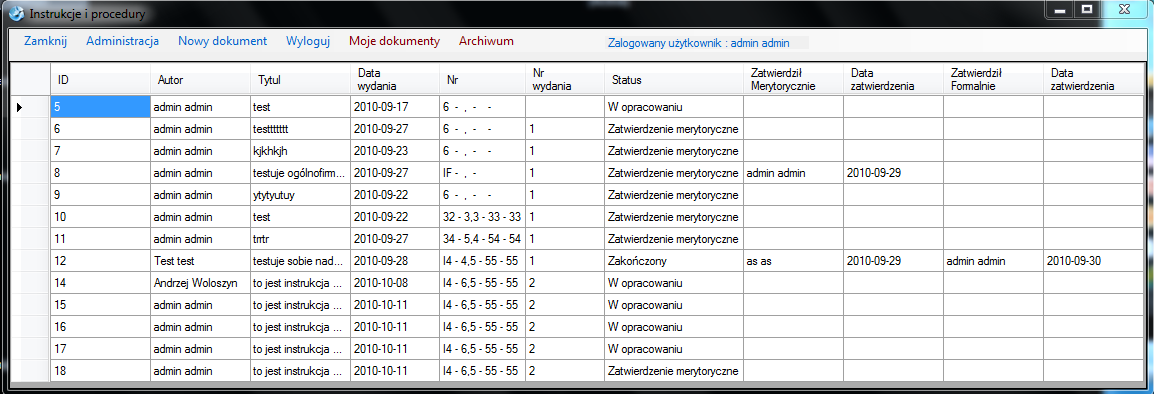Click the title cell 'ytytyutuy'
Viewport: 1154px width, 394px height.
coord(300,195)
